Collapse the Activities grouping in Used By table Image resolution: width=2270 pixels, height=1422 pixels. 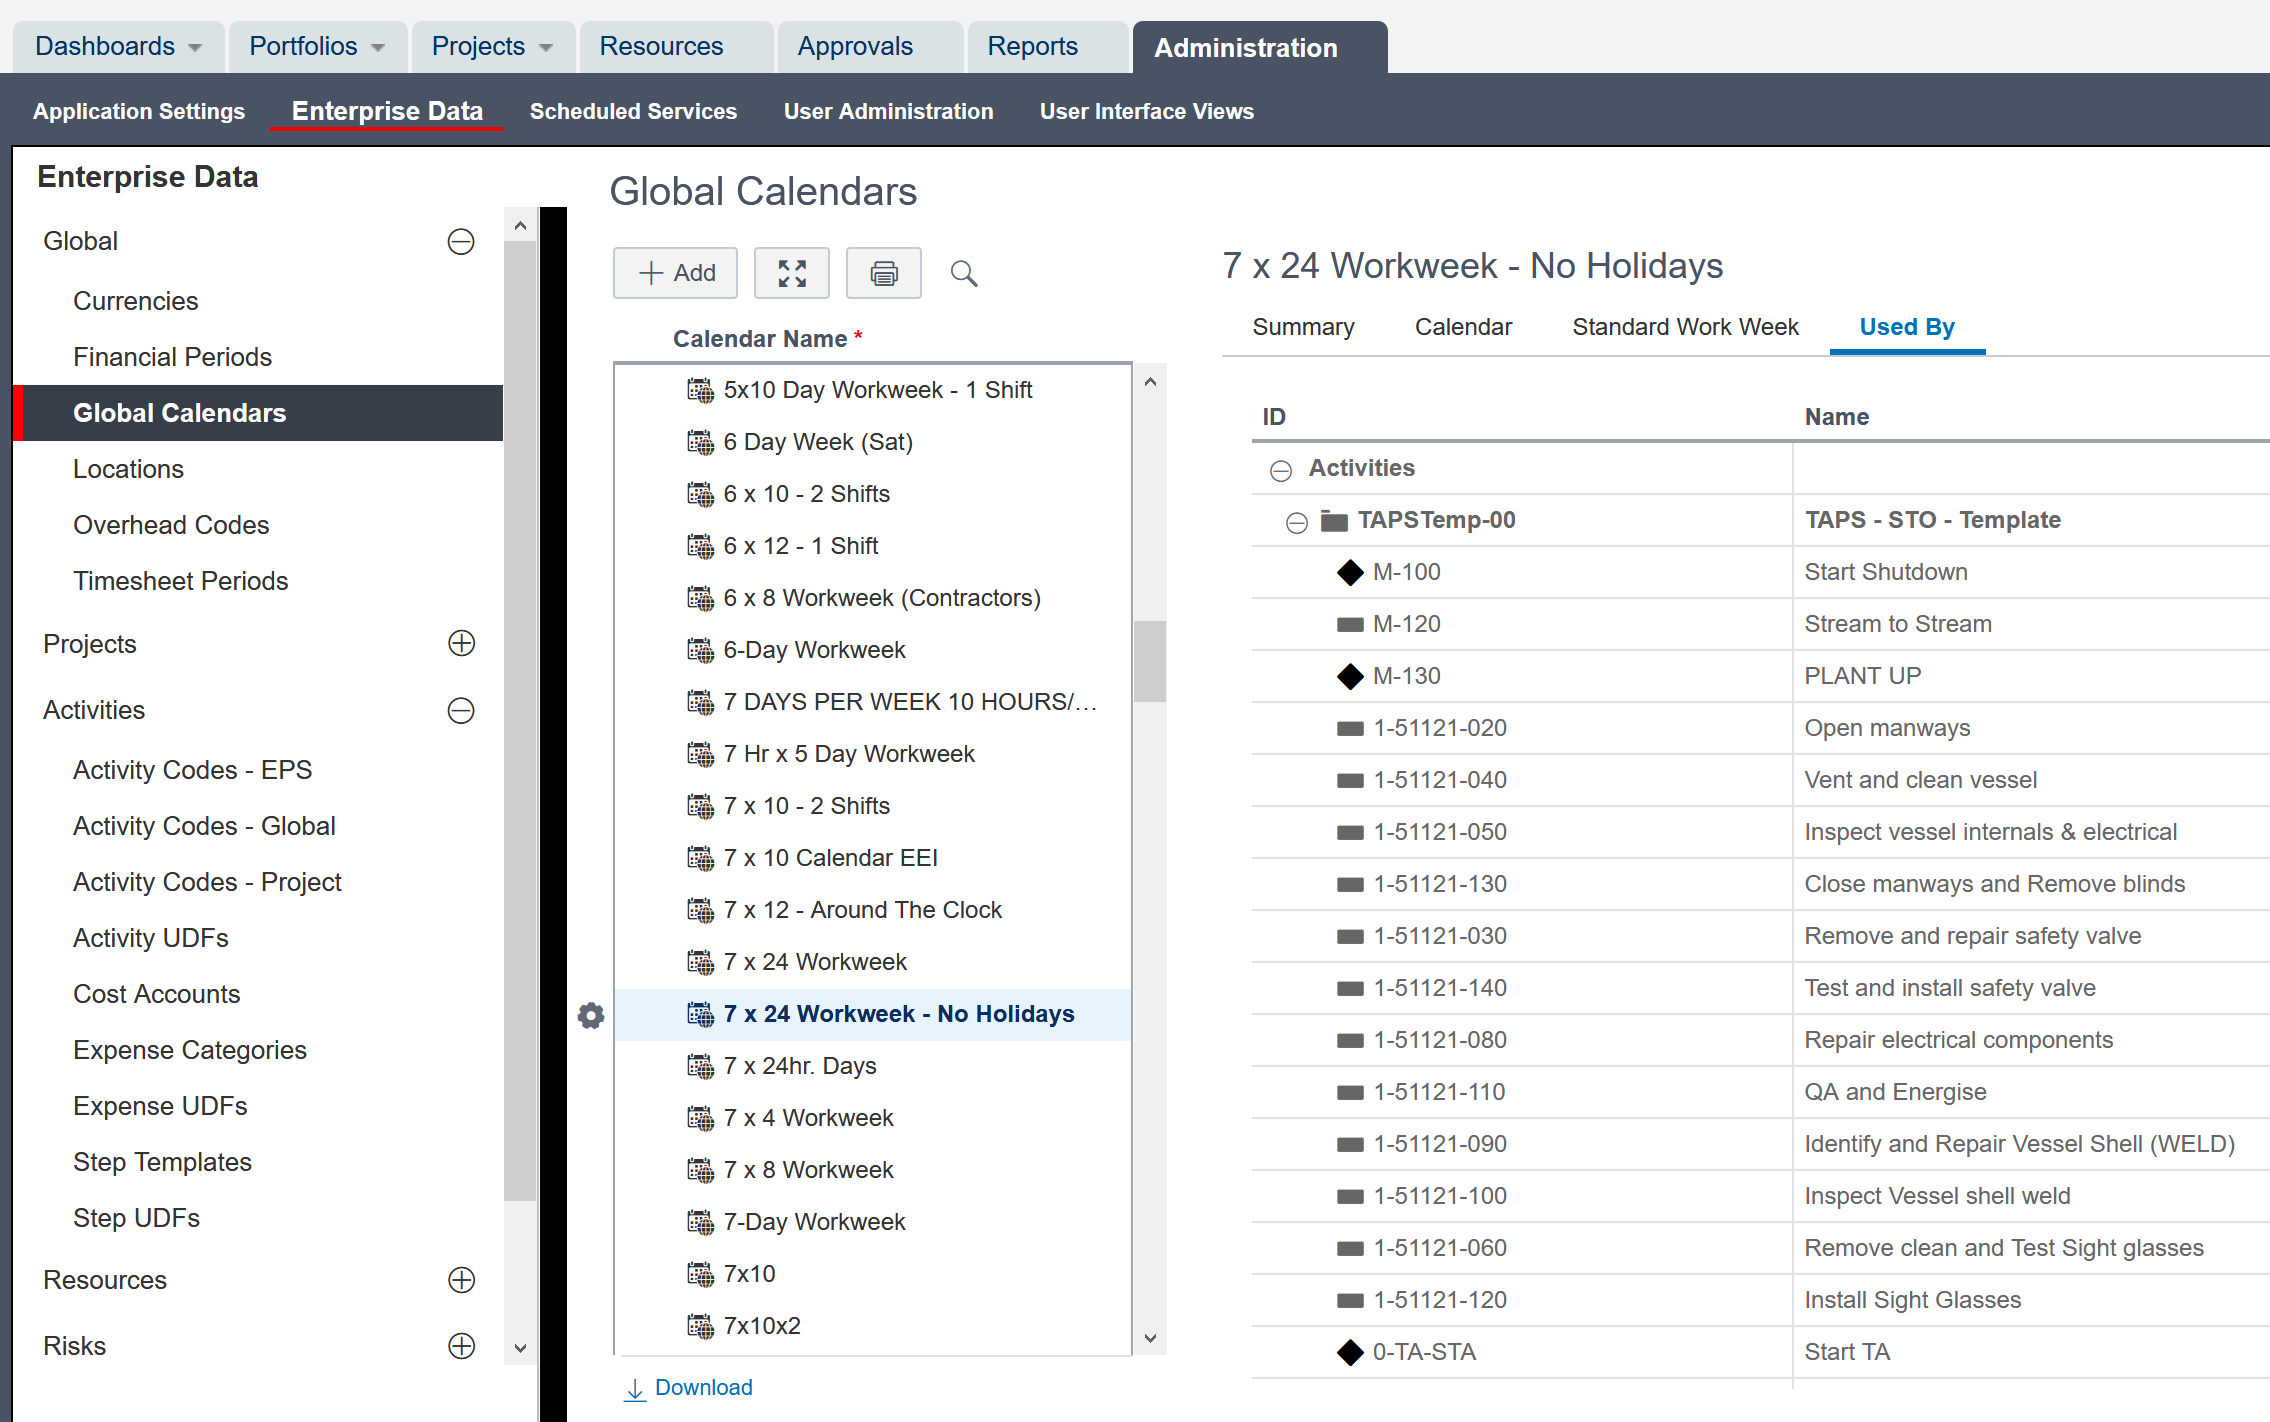(x=1281, y=468)
